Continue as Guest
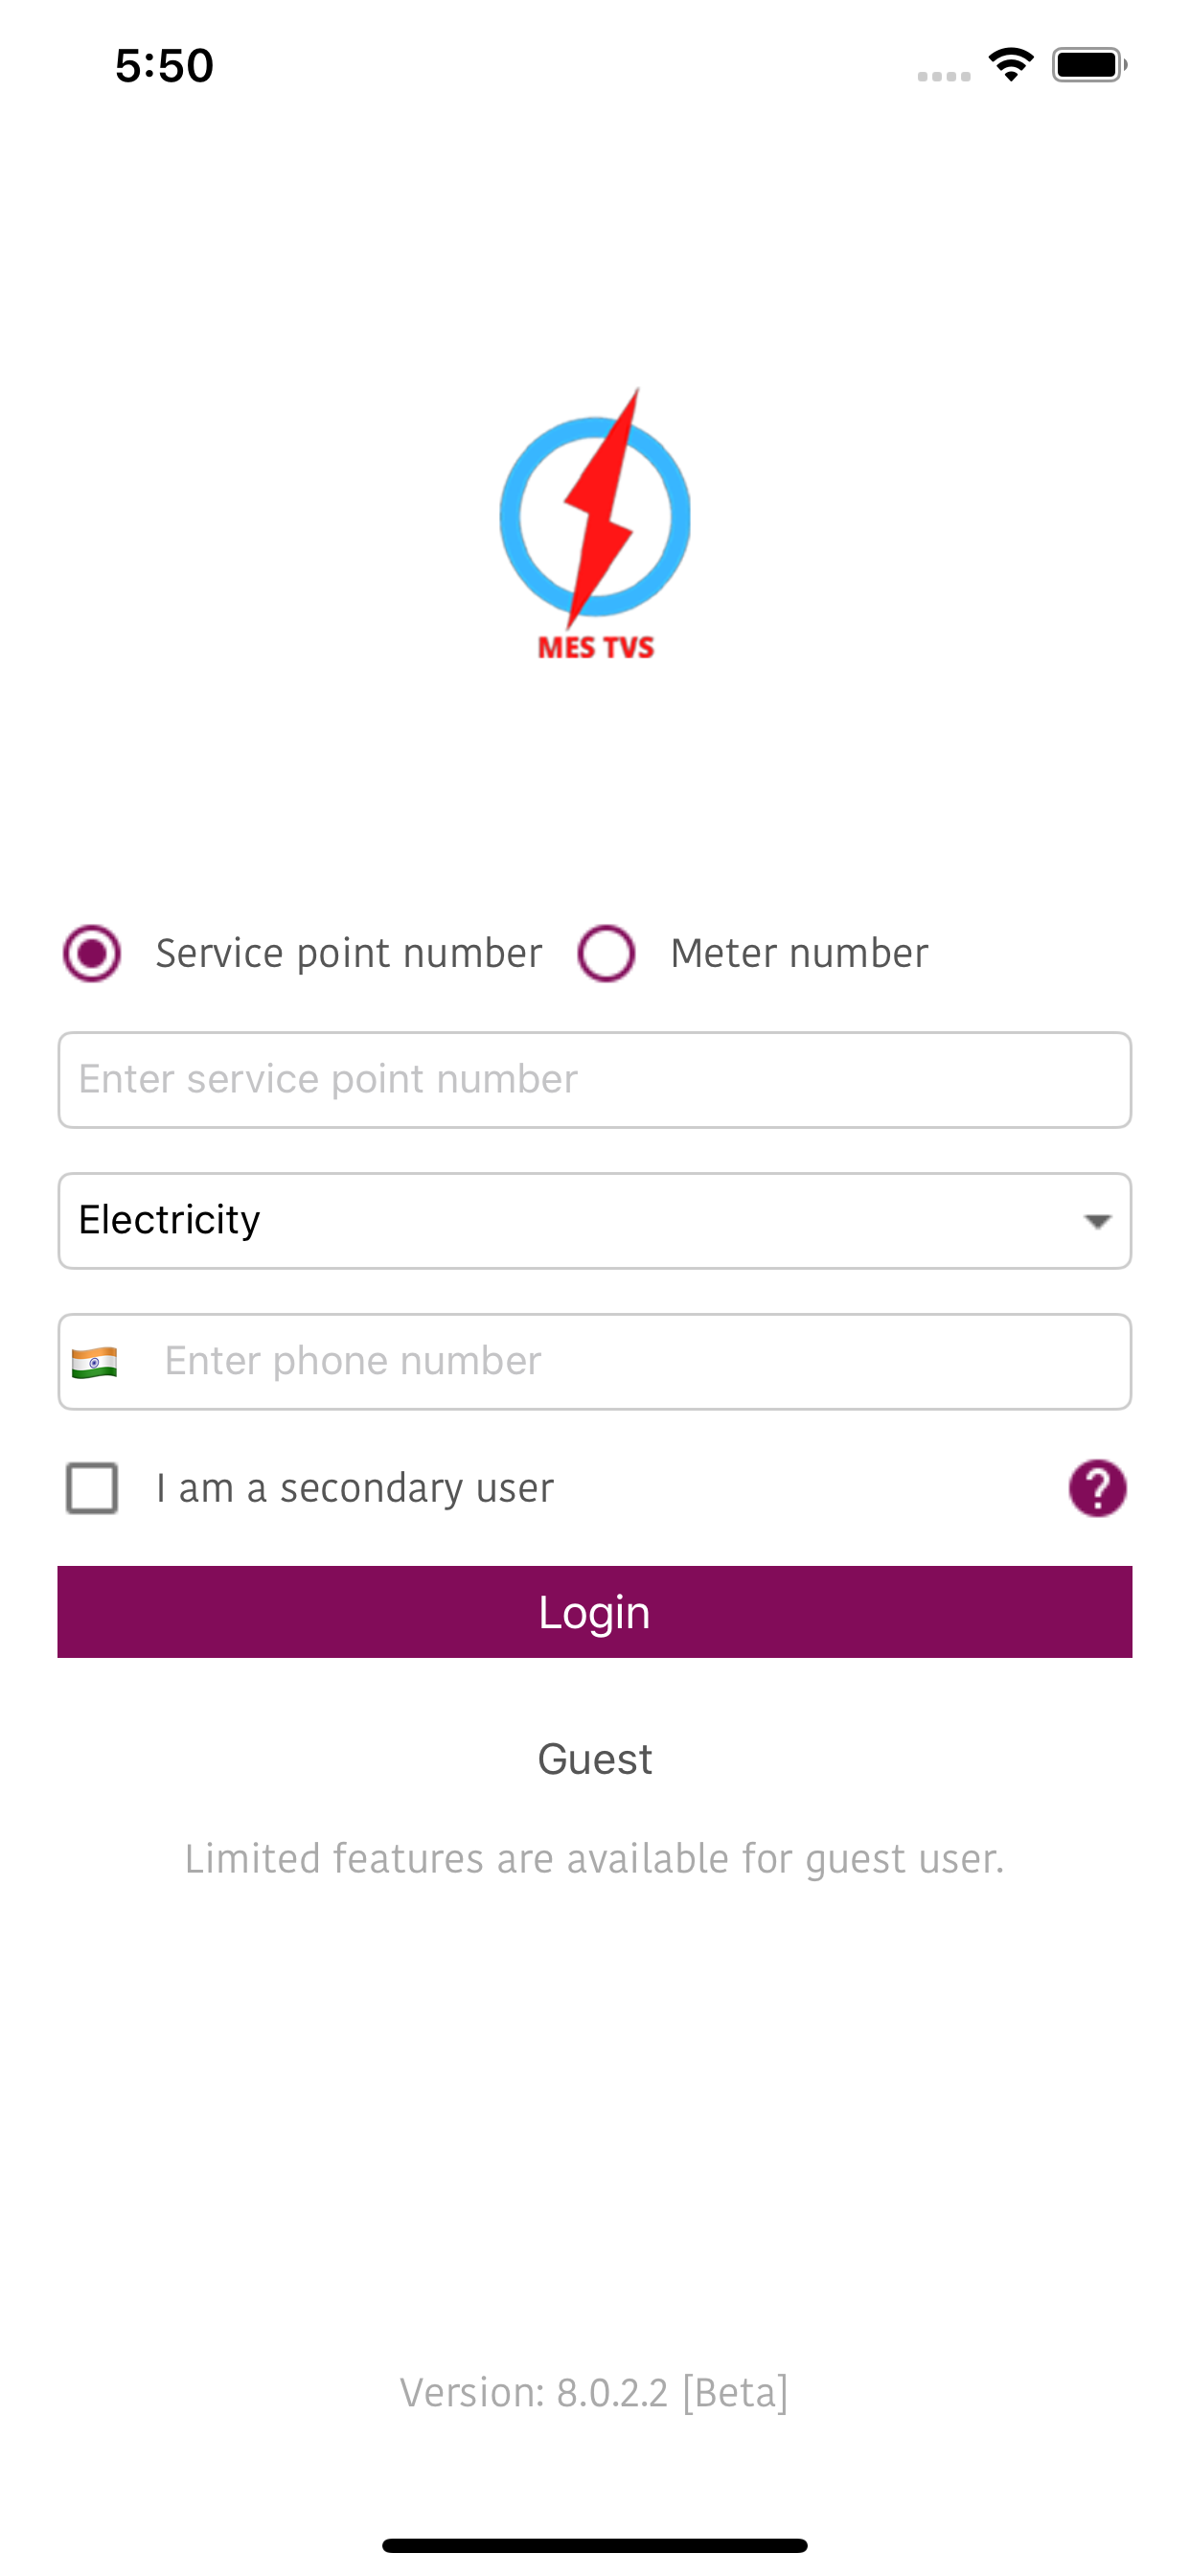This screenshot has width=1190, height=2576. tap(595, 1759)
